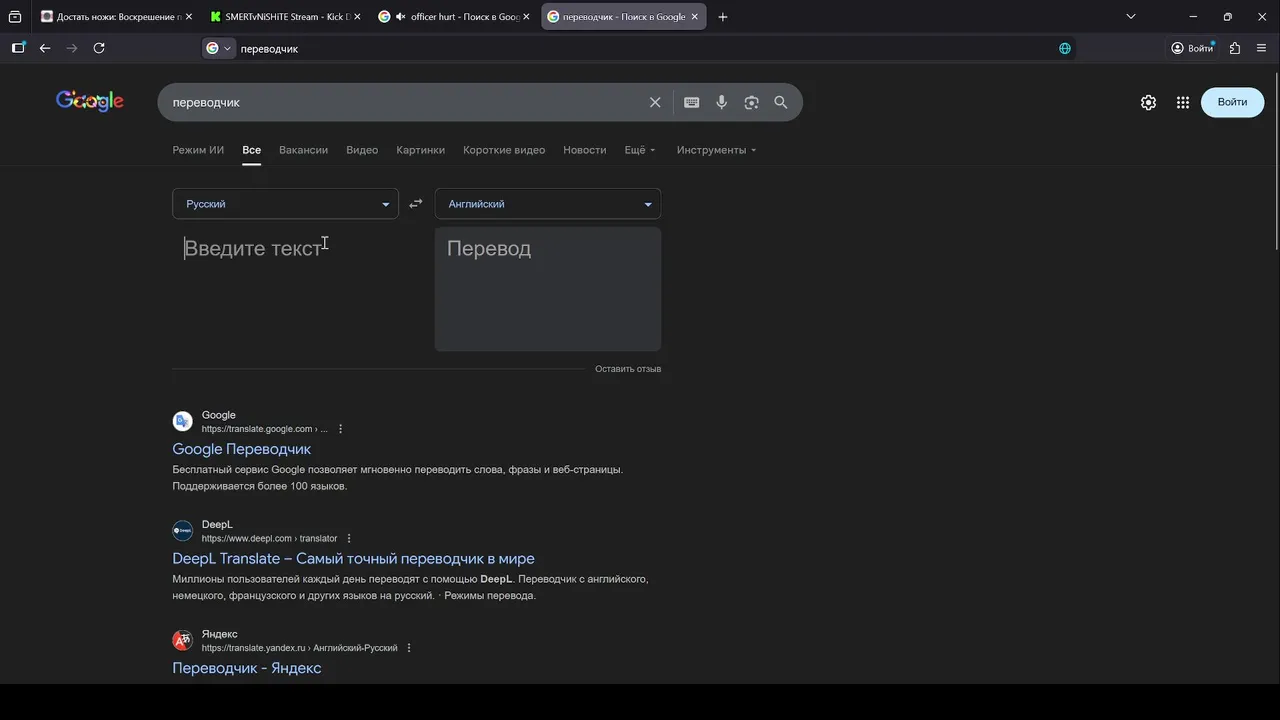
Task: Open the list all tabs chevron
Action: 1131,17
